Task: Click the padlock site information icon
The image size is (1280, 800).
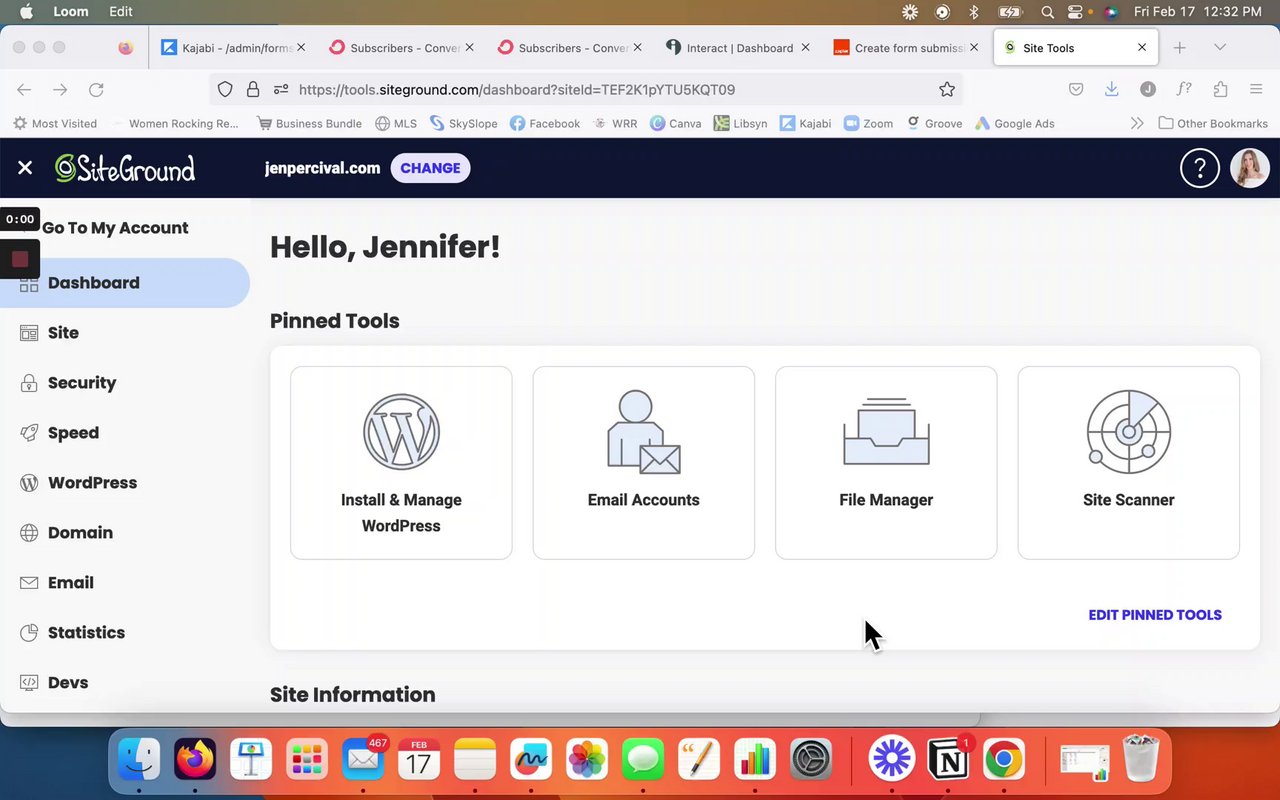Action: click(253, 90)
